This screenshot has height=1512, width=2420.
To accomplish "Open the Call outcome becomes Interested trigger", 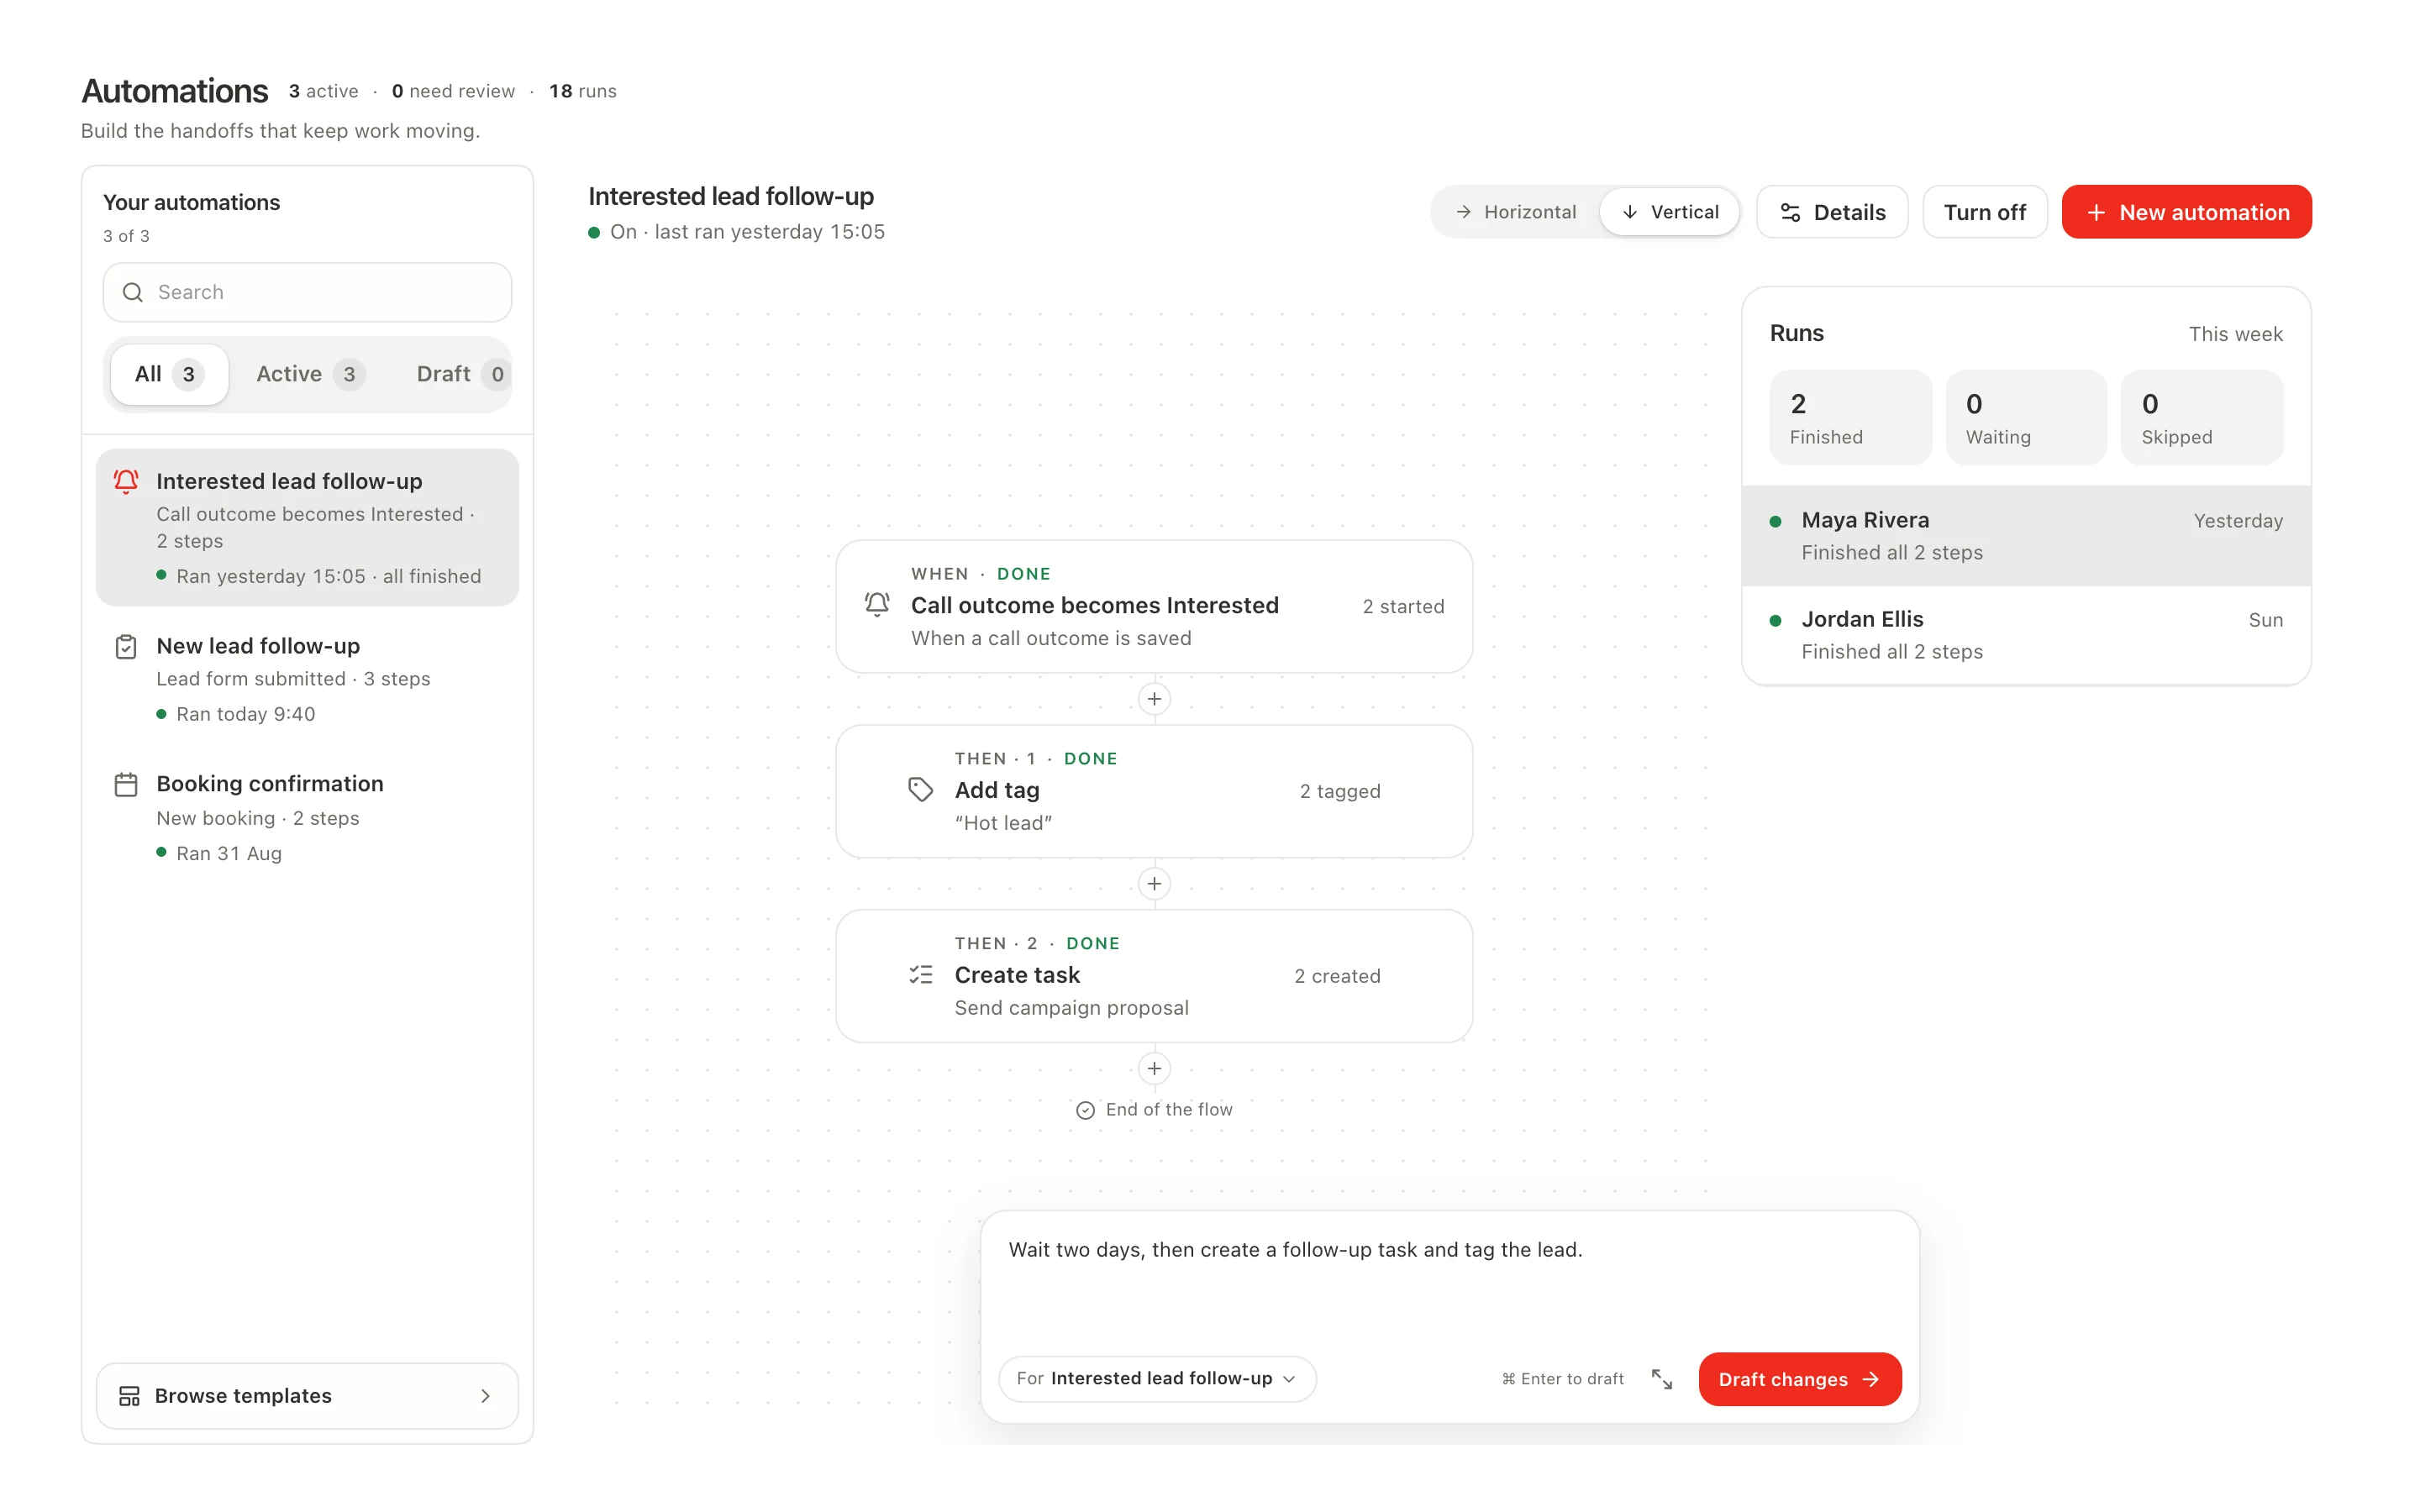I will (1154, 606).
